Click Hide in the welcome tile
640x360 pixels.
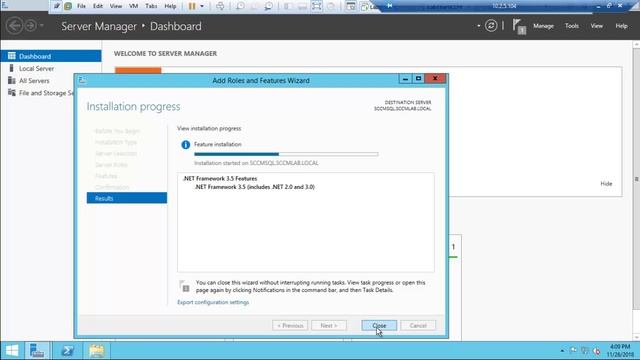(606, 184)
